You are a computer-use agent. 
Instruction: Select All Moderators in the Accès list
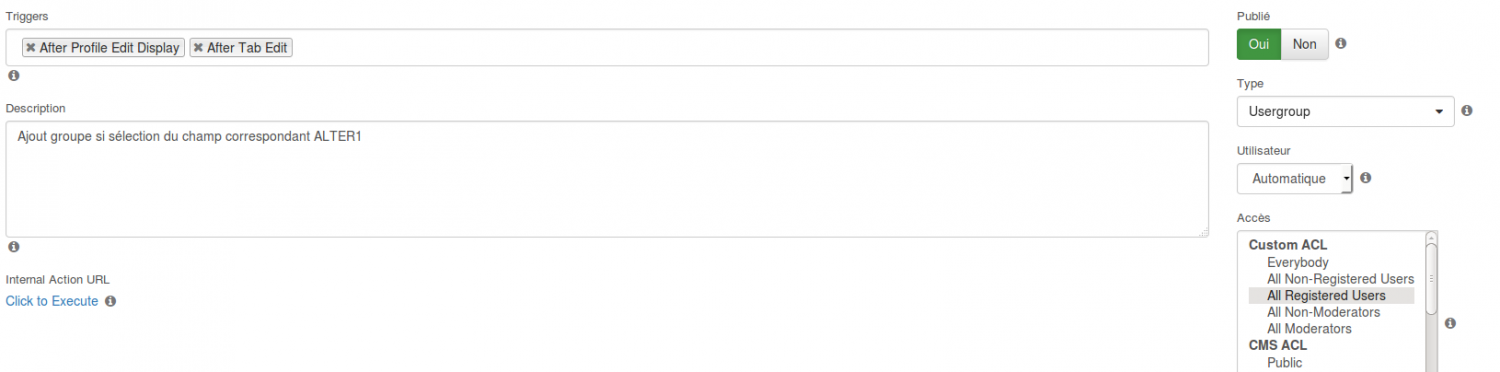tap(1309, 328)
